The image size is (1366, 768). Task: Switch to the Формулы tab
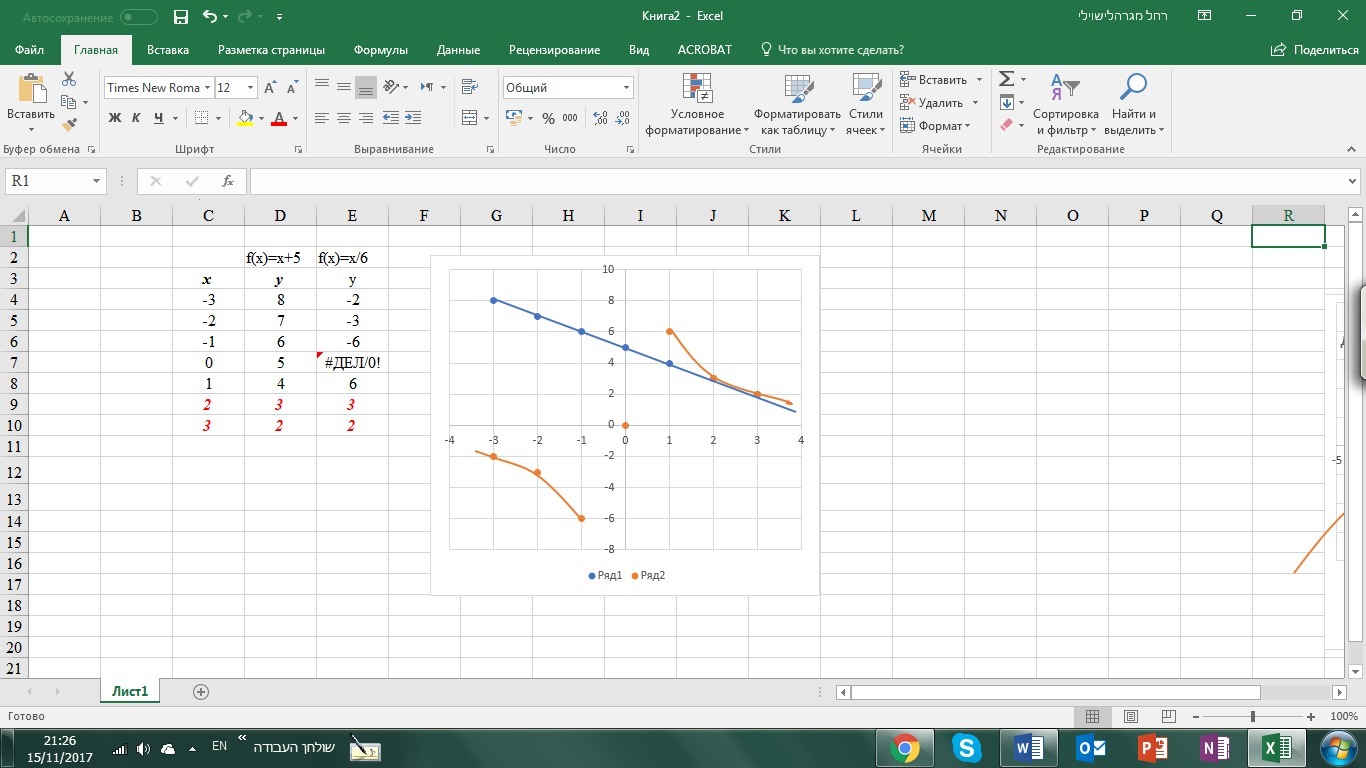[x=381, y=50]
